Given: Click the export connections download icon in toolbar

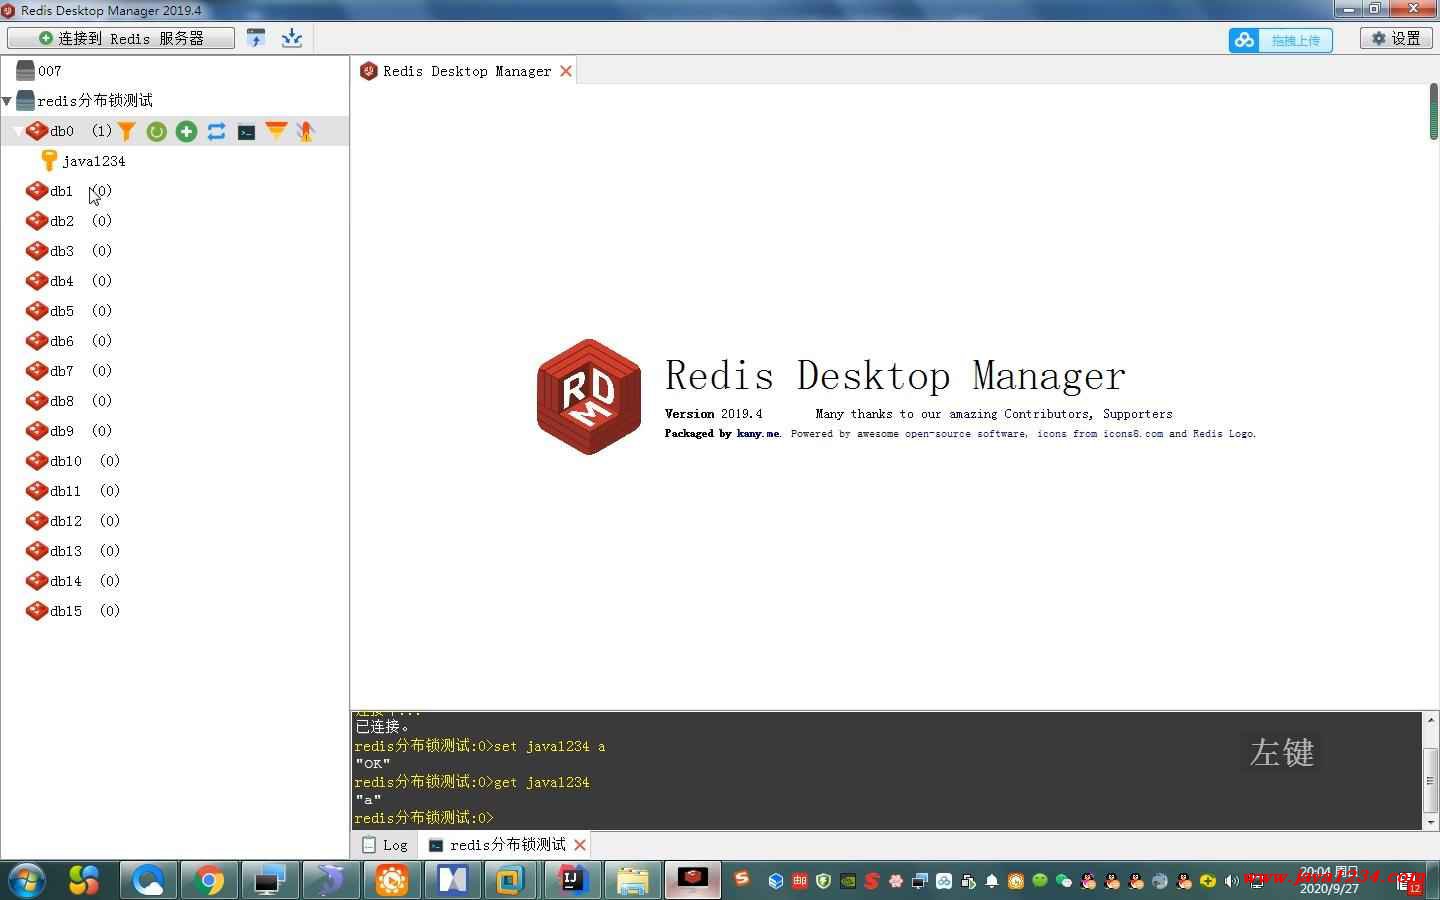Looking at the screenshot, I should pos(292,38).
